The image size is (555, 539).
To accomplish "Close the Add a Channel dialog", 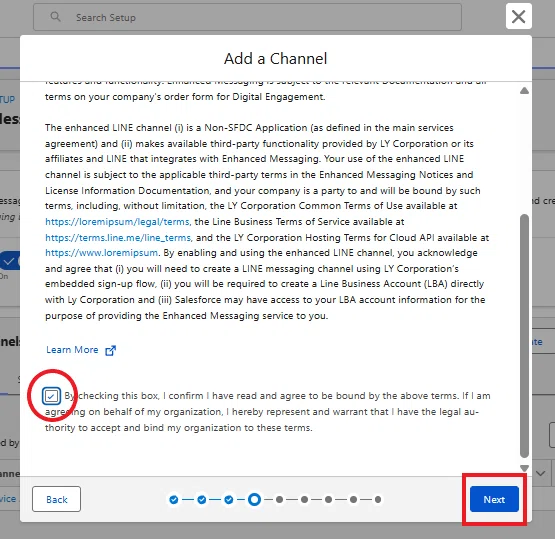I will tap(519, 16).
